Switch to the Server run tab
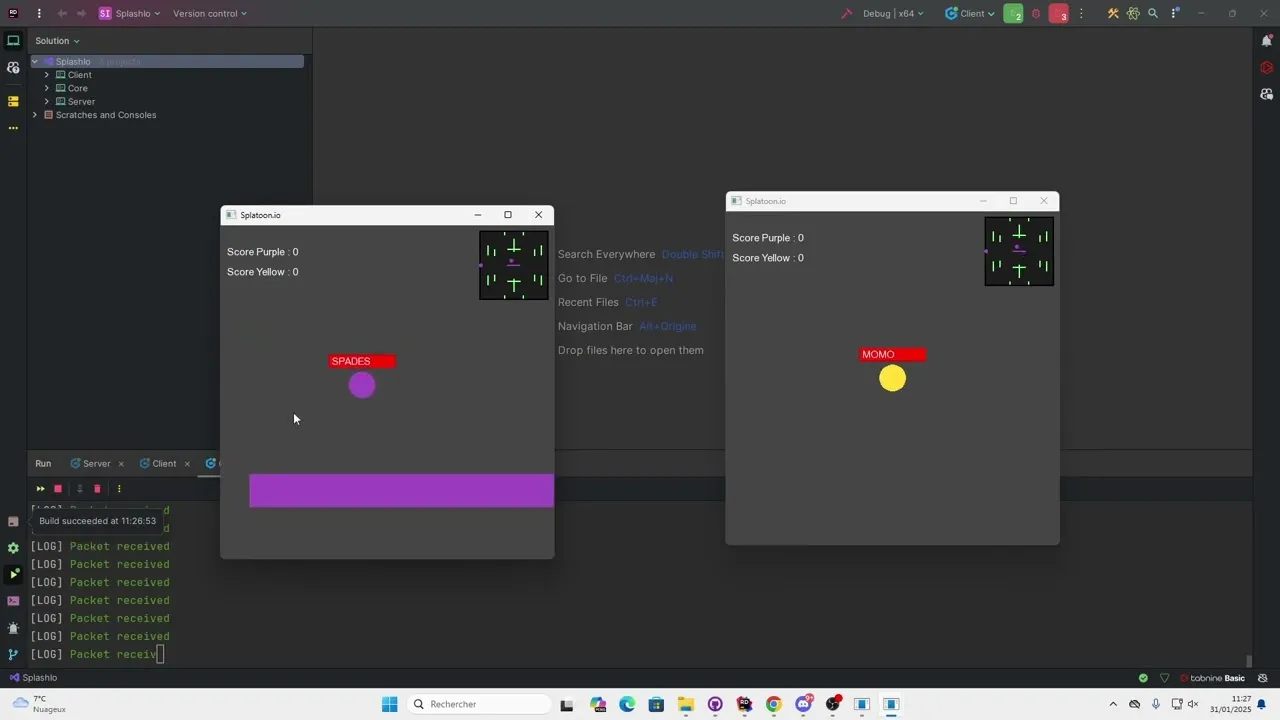The height and width of the screenshot is (720, 1280). click(90, 464)
